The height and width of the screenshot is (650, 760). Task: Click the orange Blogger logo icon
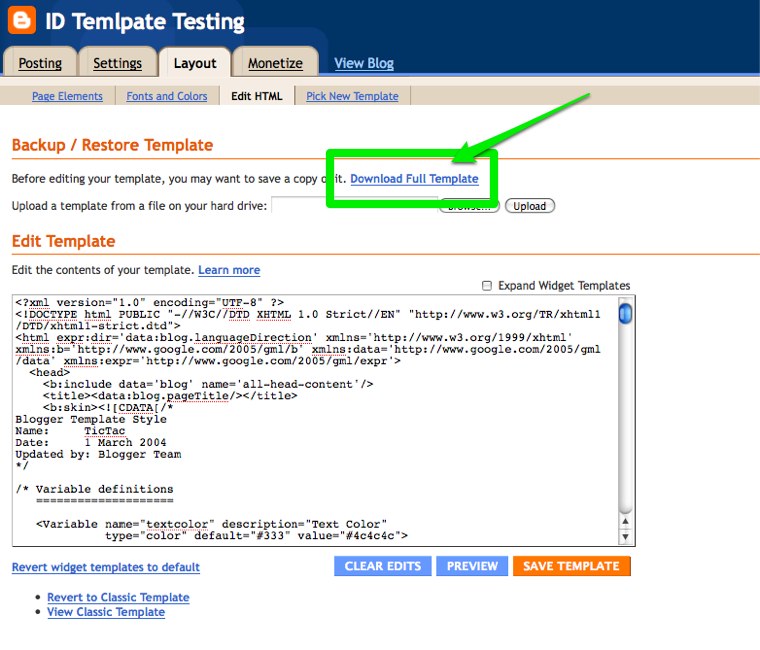coord(21,21)
